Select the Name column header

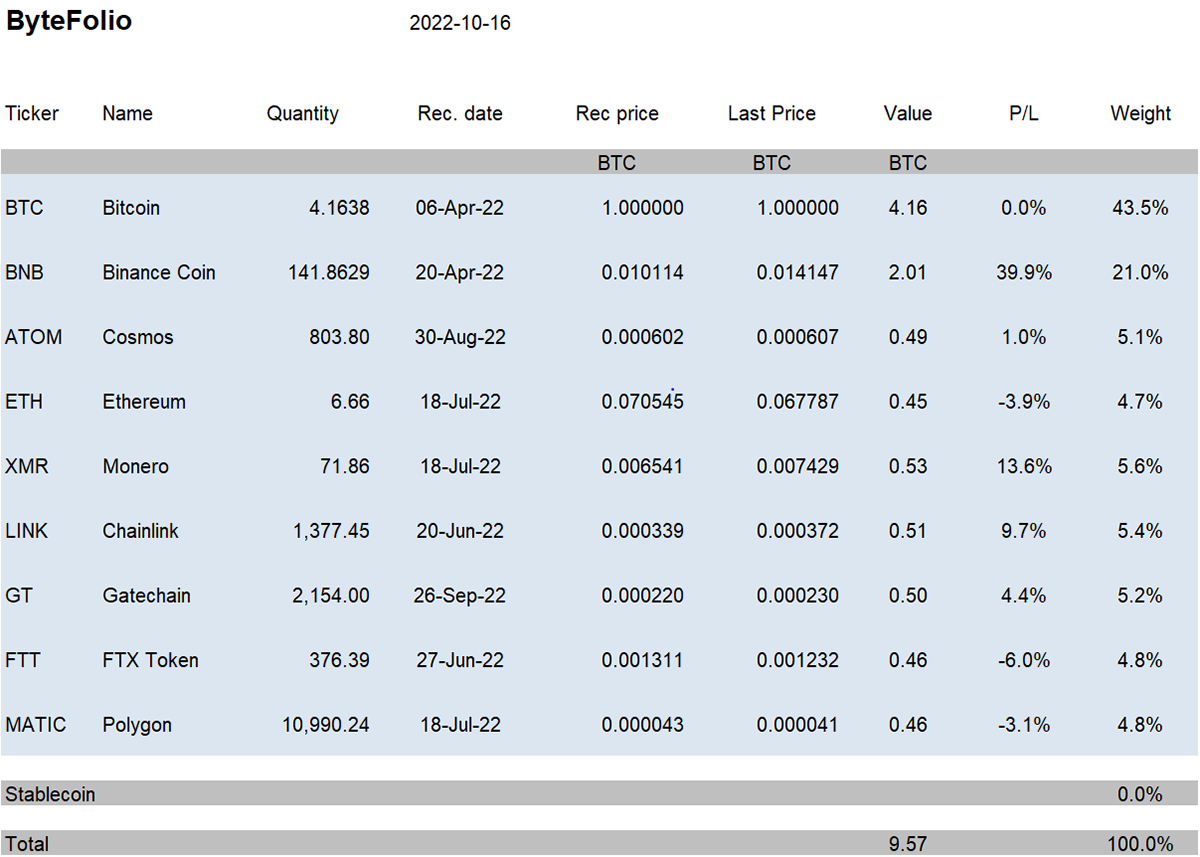(x=128, y=113)
